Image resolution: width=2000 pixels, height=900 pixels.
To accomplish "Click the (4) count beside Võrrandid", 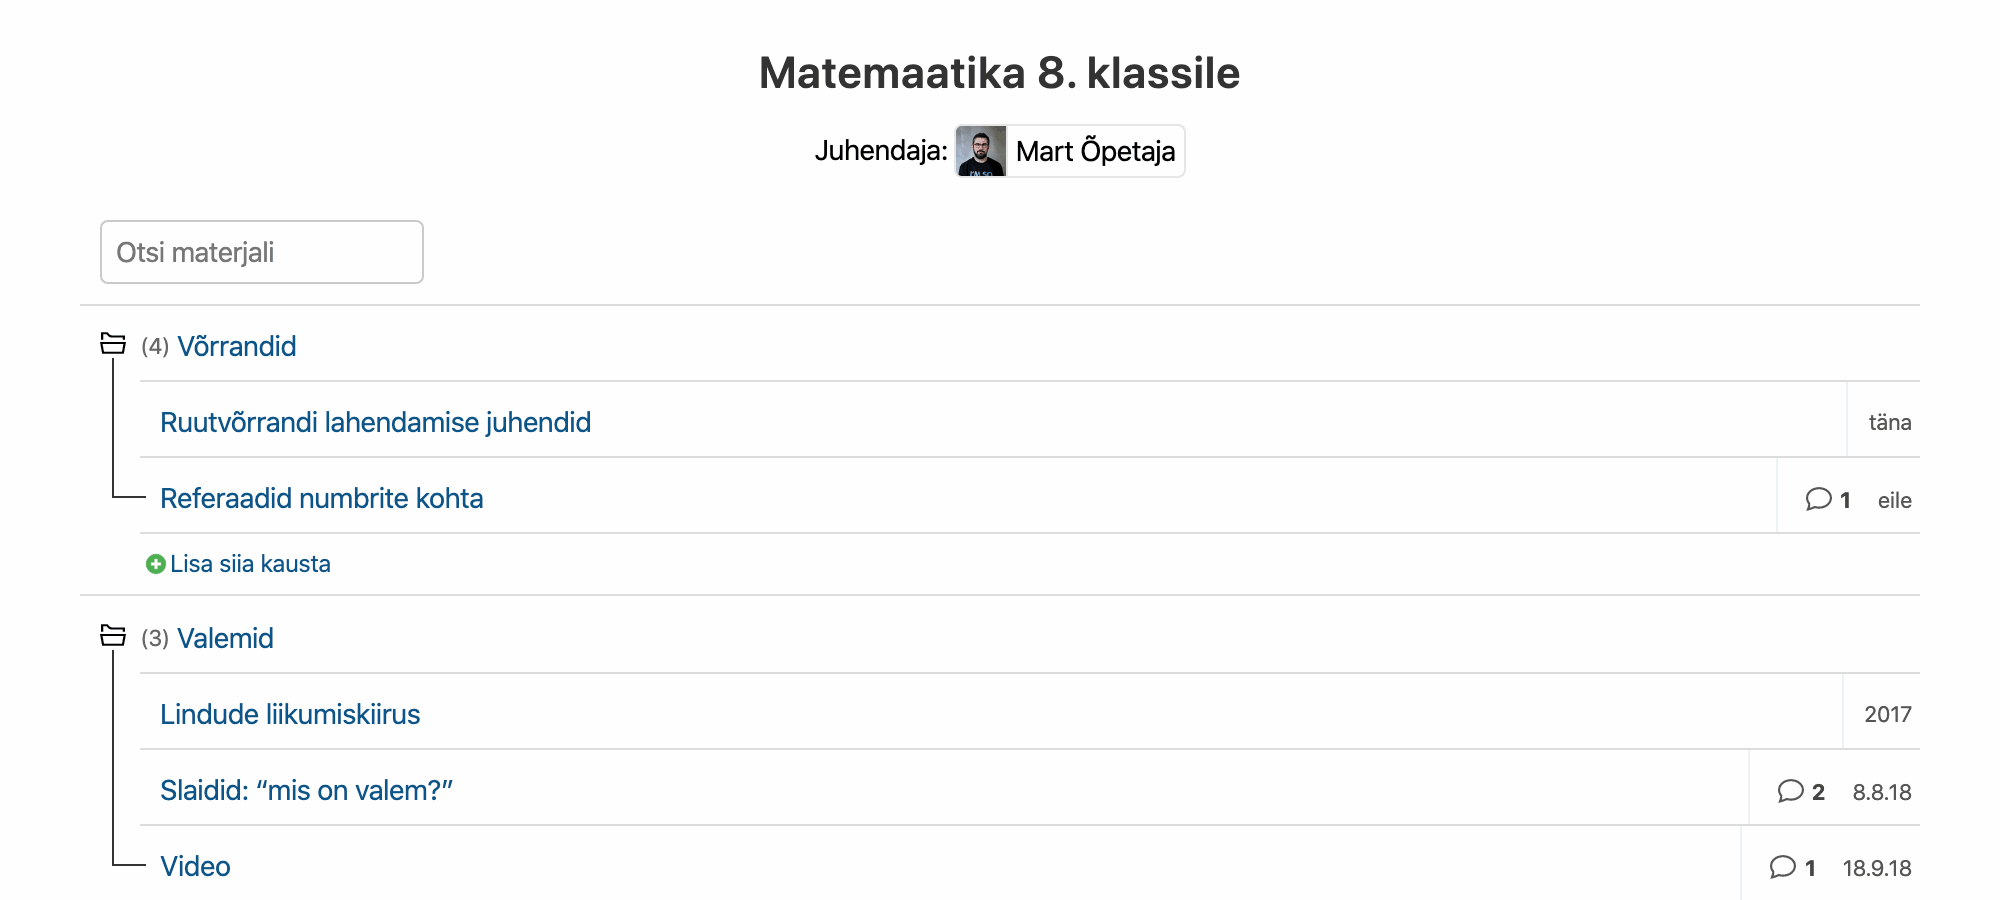I will tap(154, 346).
